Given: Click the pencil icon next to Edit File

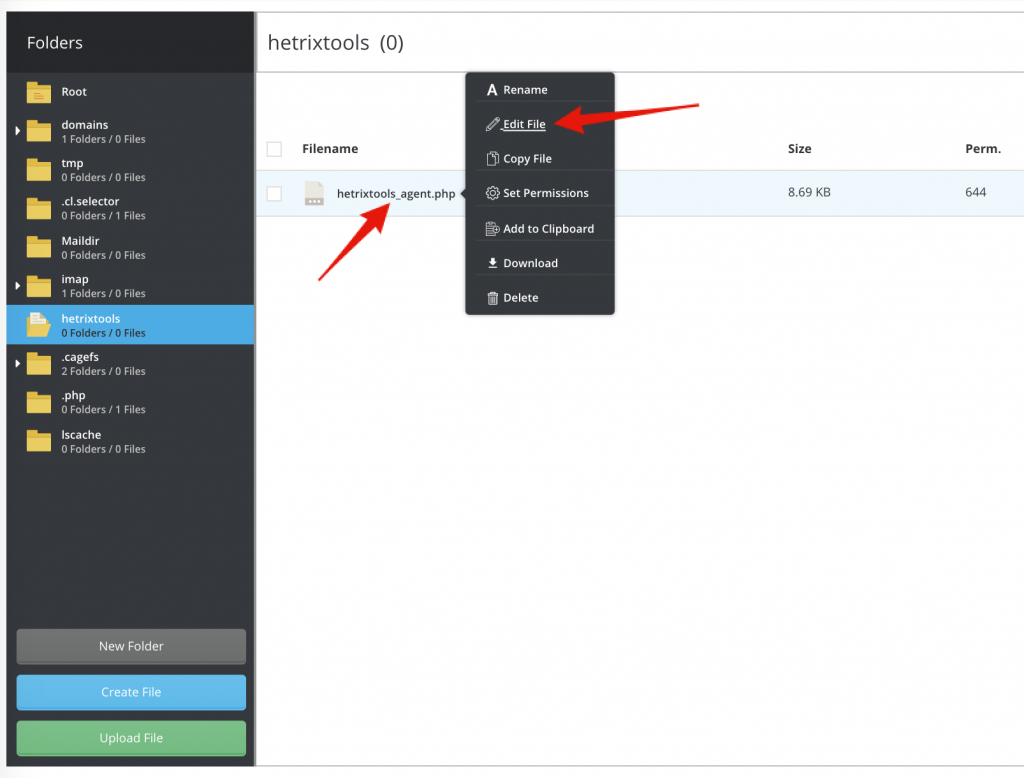Looking at the screenshot, I should (493, 124).
